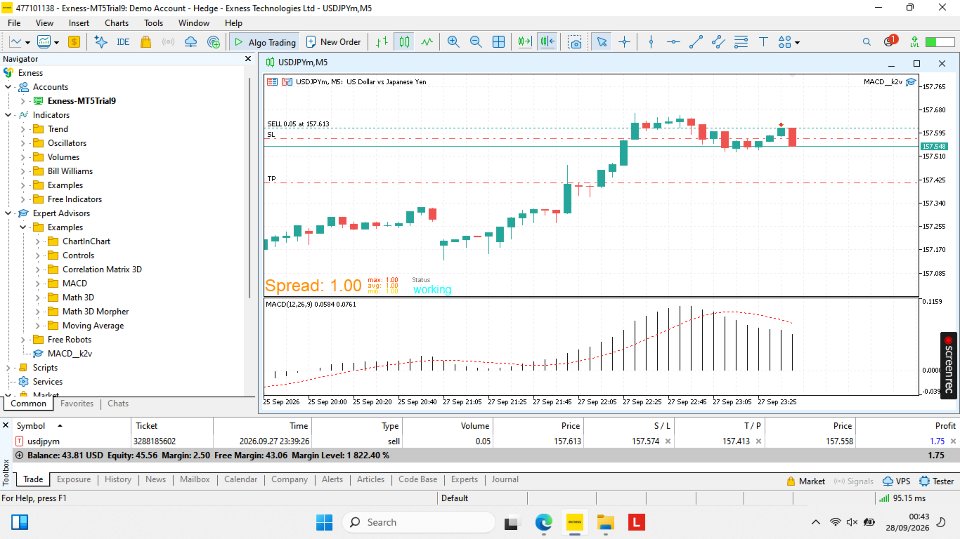Toggle Algo Trading on or off
The image size is (960, 539).
pos(264,42)
